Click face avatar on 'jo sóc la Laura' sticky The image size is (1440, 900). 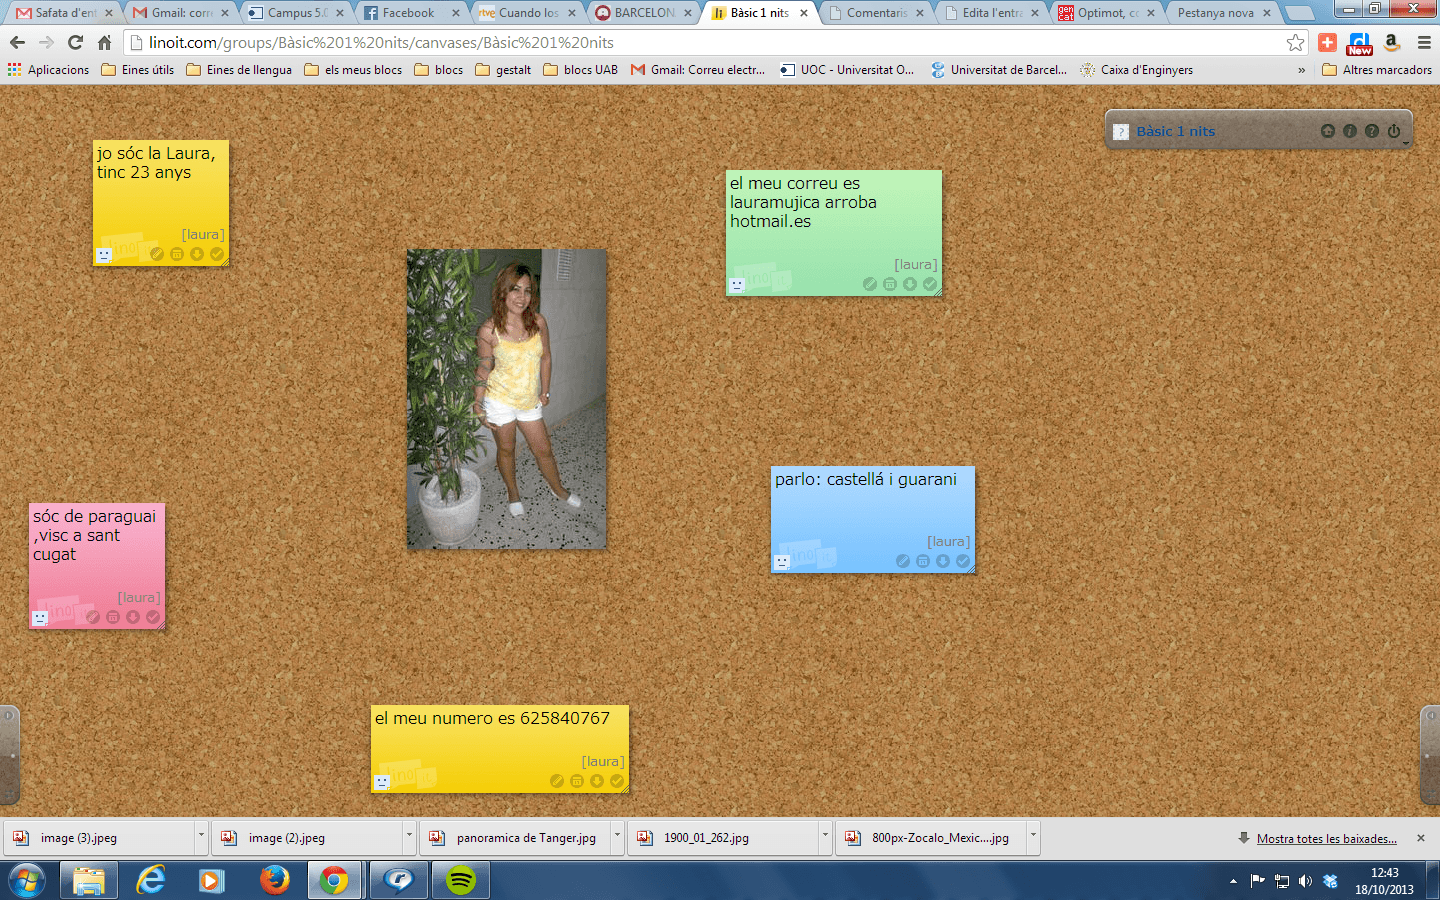104,255
